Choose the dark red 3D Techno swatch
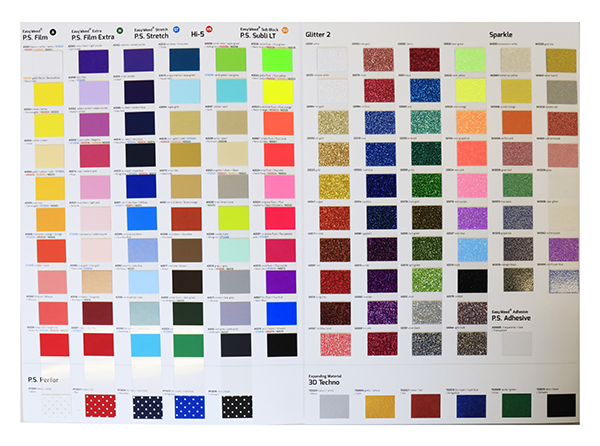Screen dimensions: 600x446 click(426, 406)
